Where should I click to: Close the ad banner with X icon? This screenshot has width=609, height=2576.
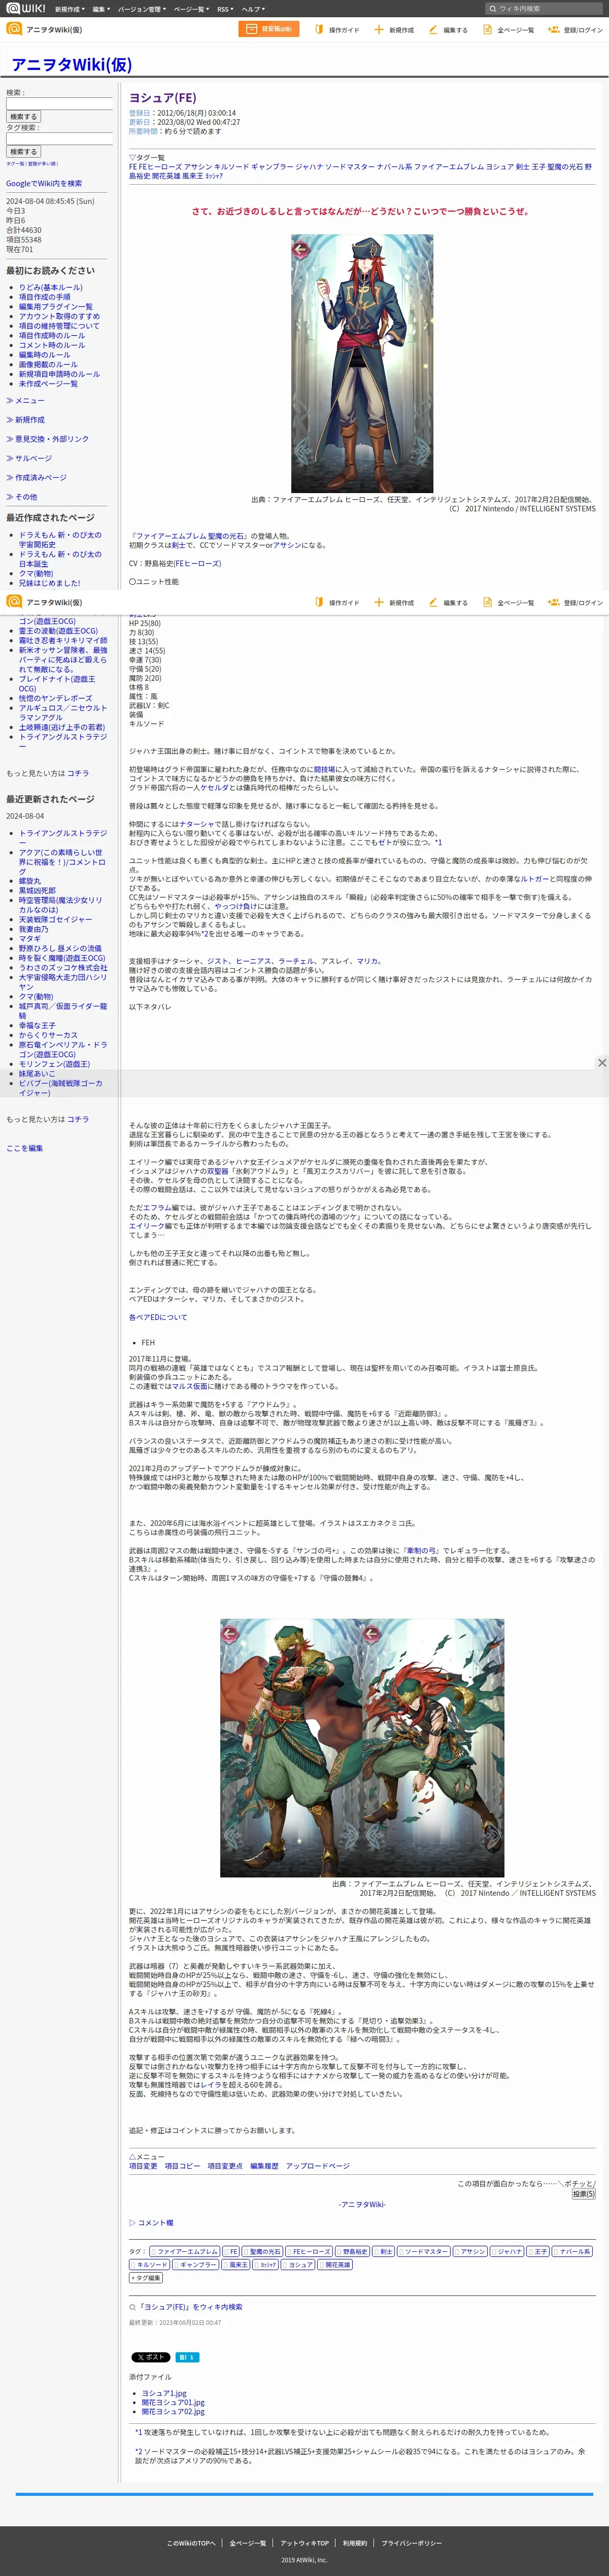601,1062
